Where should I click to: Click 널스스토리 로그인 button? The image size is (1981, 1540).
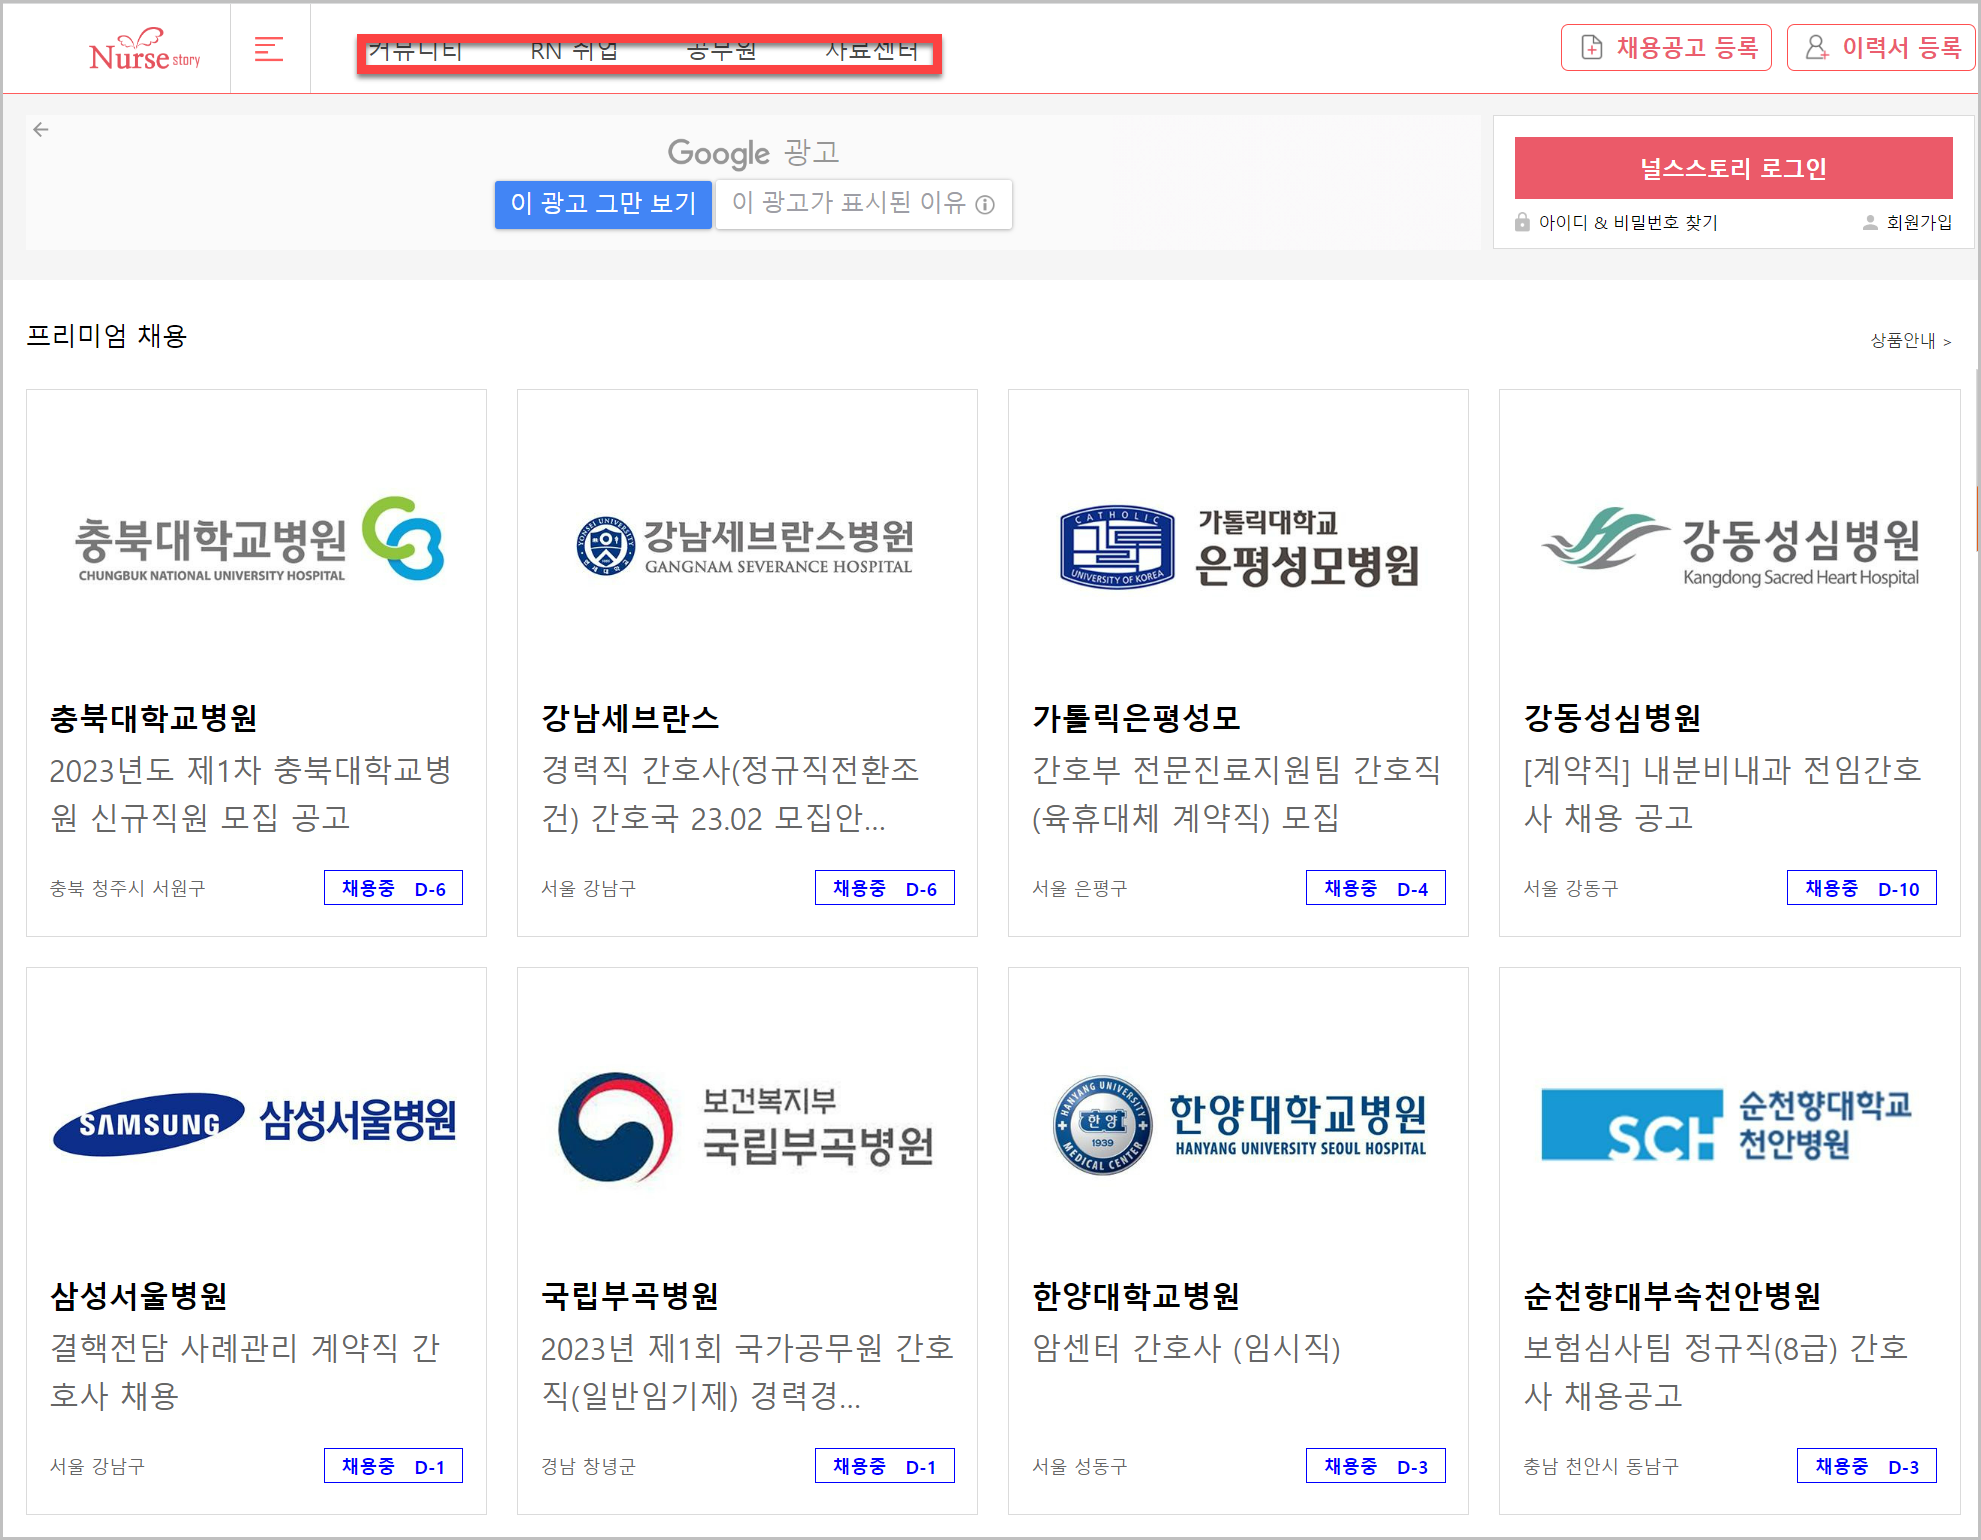point(1732,168)
